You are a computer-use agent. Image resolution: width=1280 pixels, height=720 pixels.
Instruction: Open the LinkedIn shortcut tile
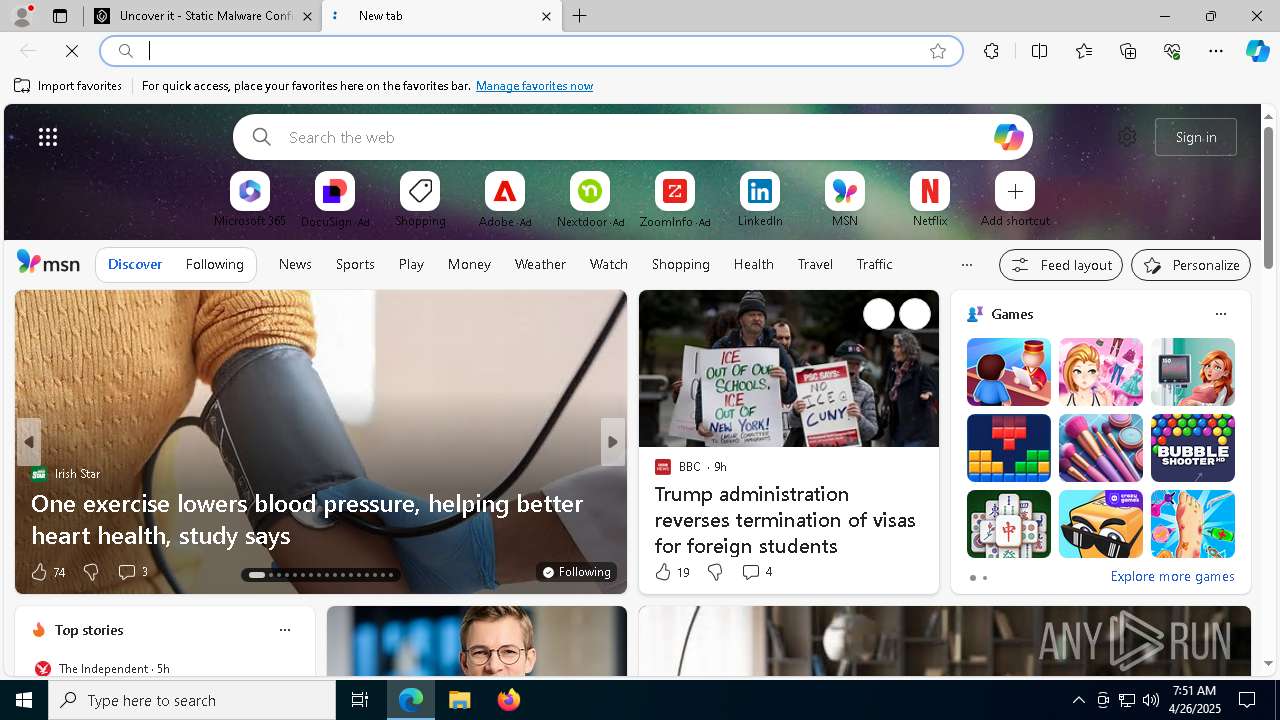tap(760, 191)
